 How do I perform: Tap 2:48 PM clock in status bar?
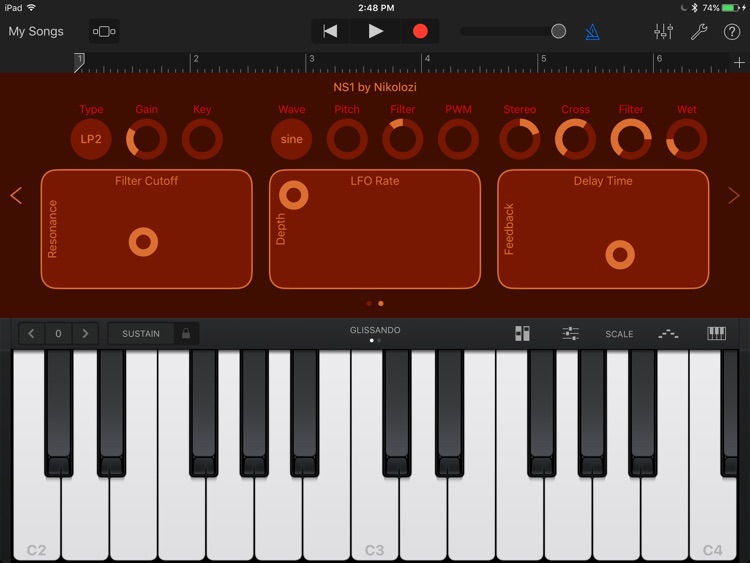click(x=376, y=8)
